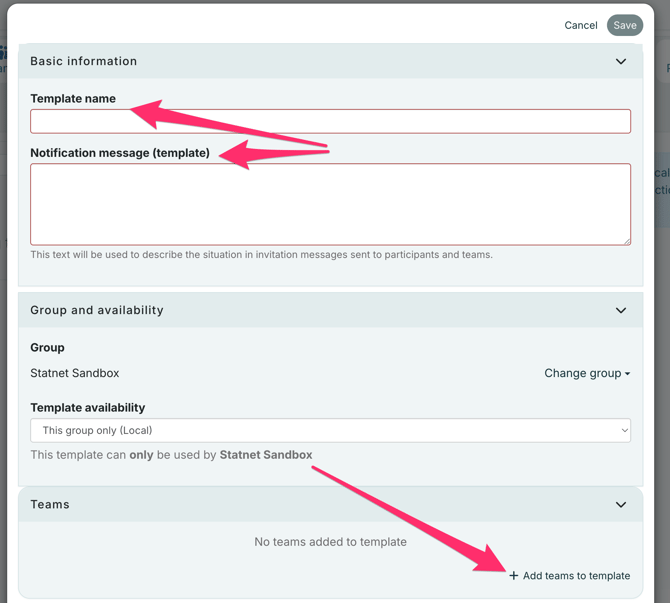This screenshot has height=603, width=670.
Task: Click inside the Notification message text area
Action: point(330,204)
